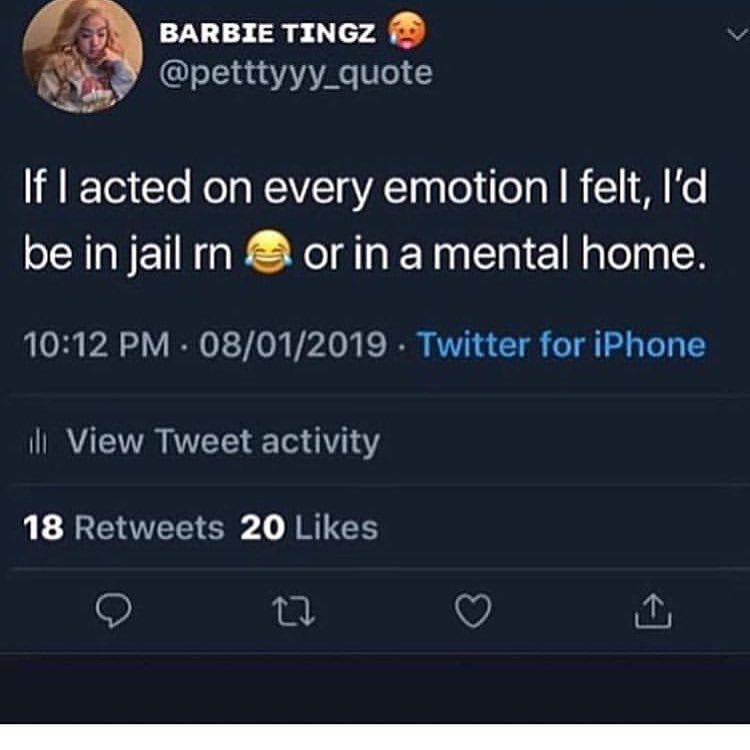
Task: Click the BARBIE TINGZ display name
Action: pyautogui.click(x=267, y=33)
